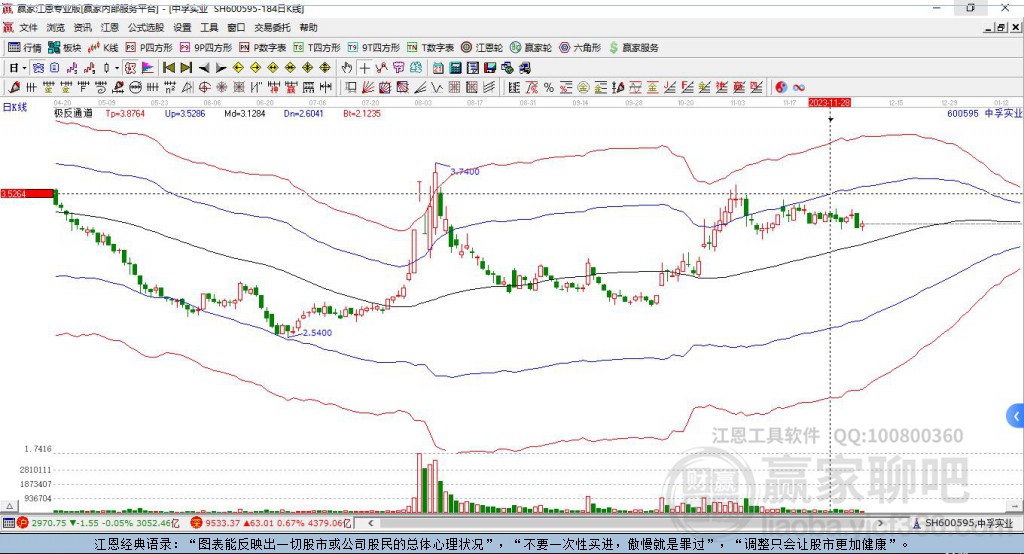
Task: Open the 设置 menu
Action: coord(182,27)
